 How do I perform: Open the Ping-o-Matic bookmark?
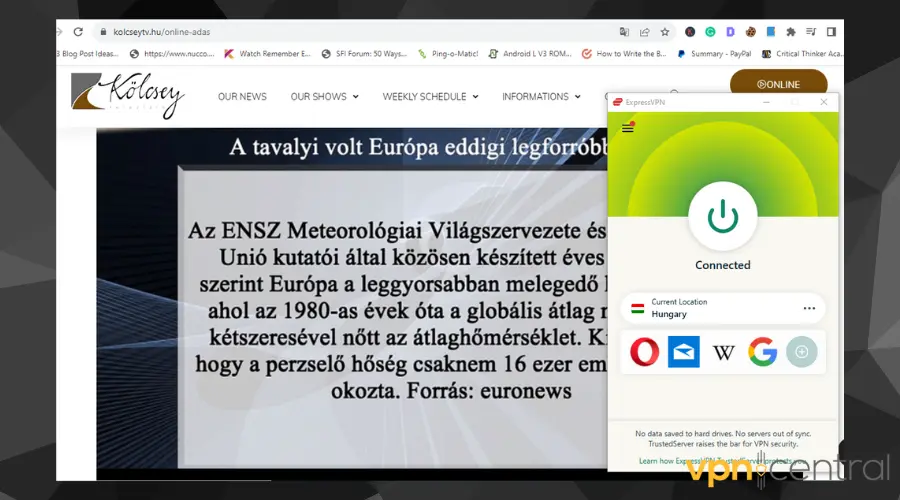pyautogui.click(x=448, y=54)
